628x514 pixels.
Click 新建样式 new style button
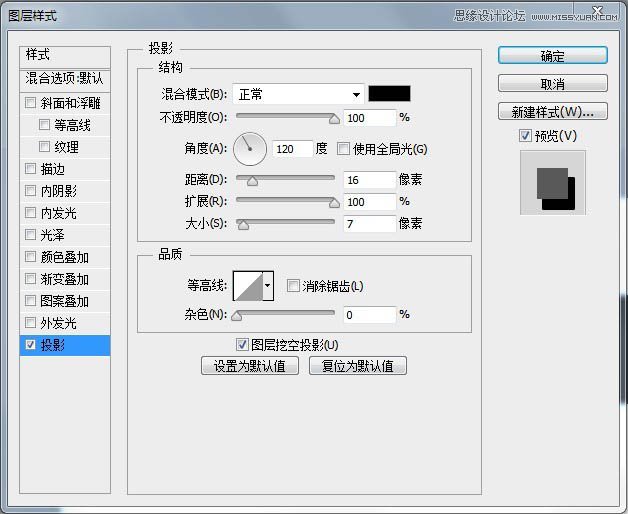coord(552,111)
